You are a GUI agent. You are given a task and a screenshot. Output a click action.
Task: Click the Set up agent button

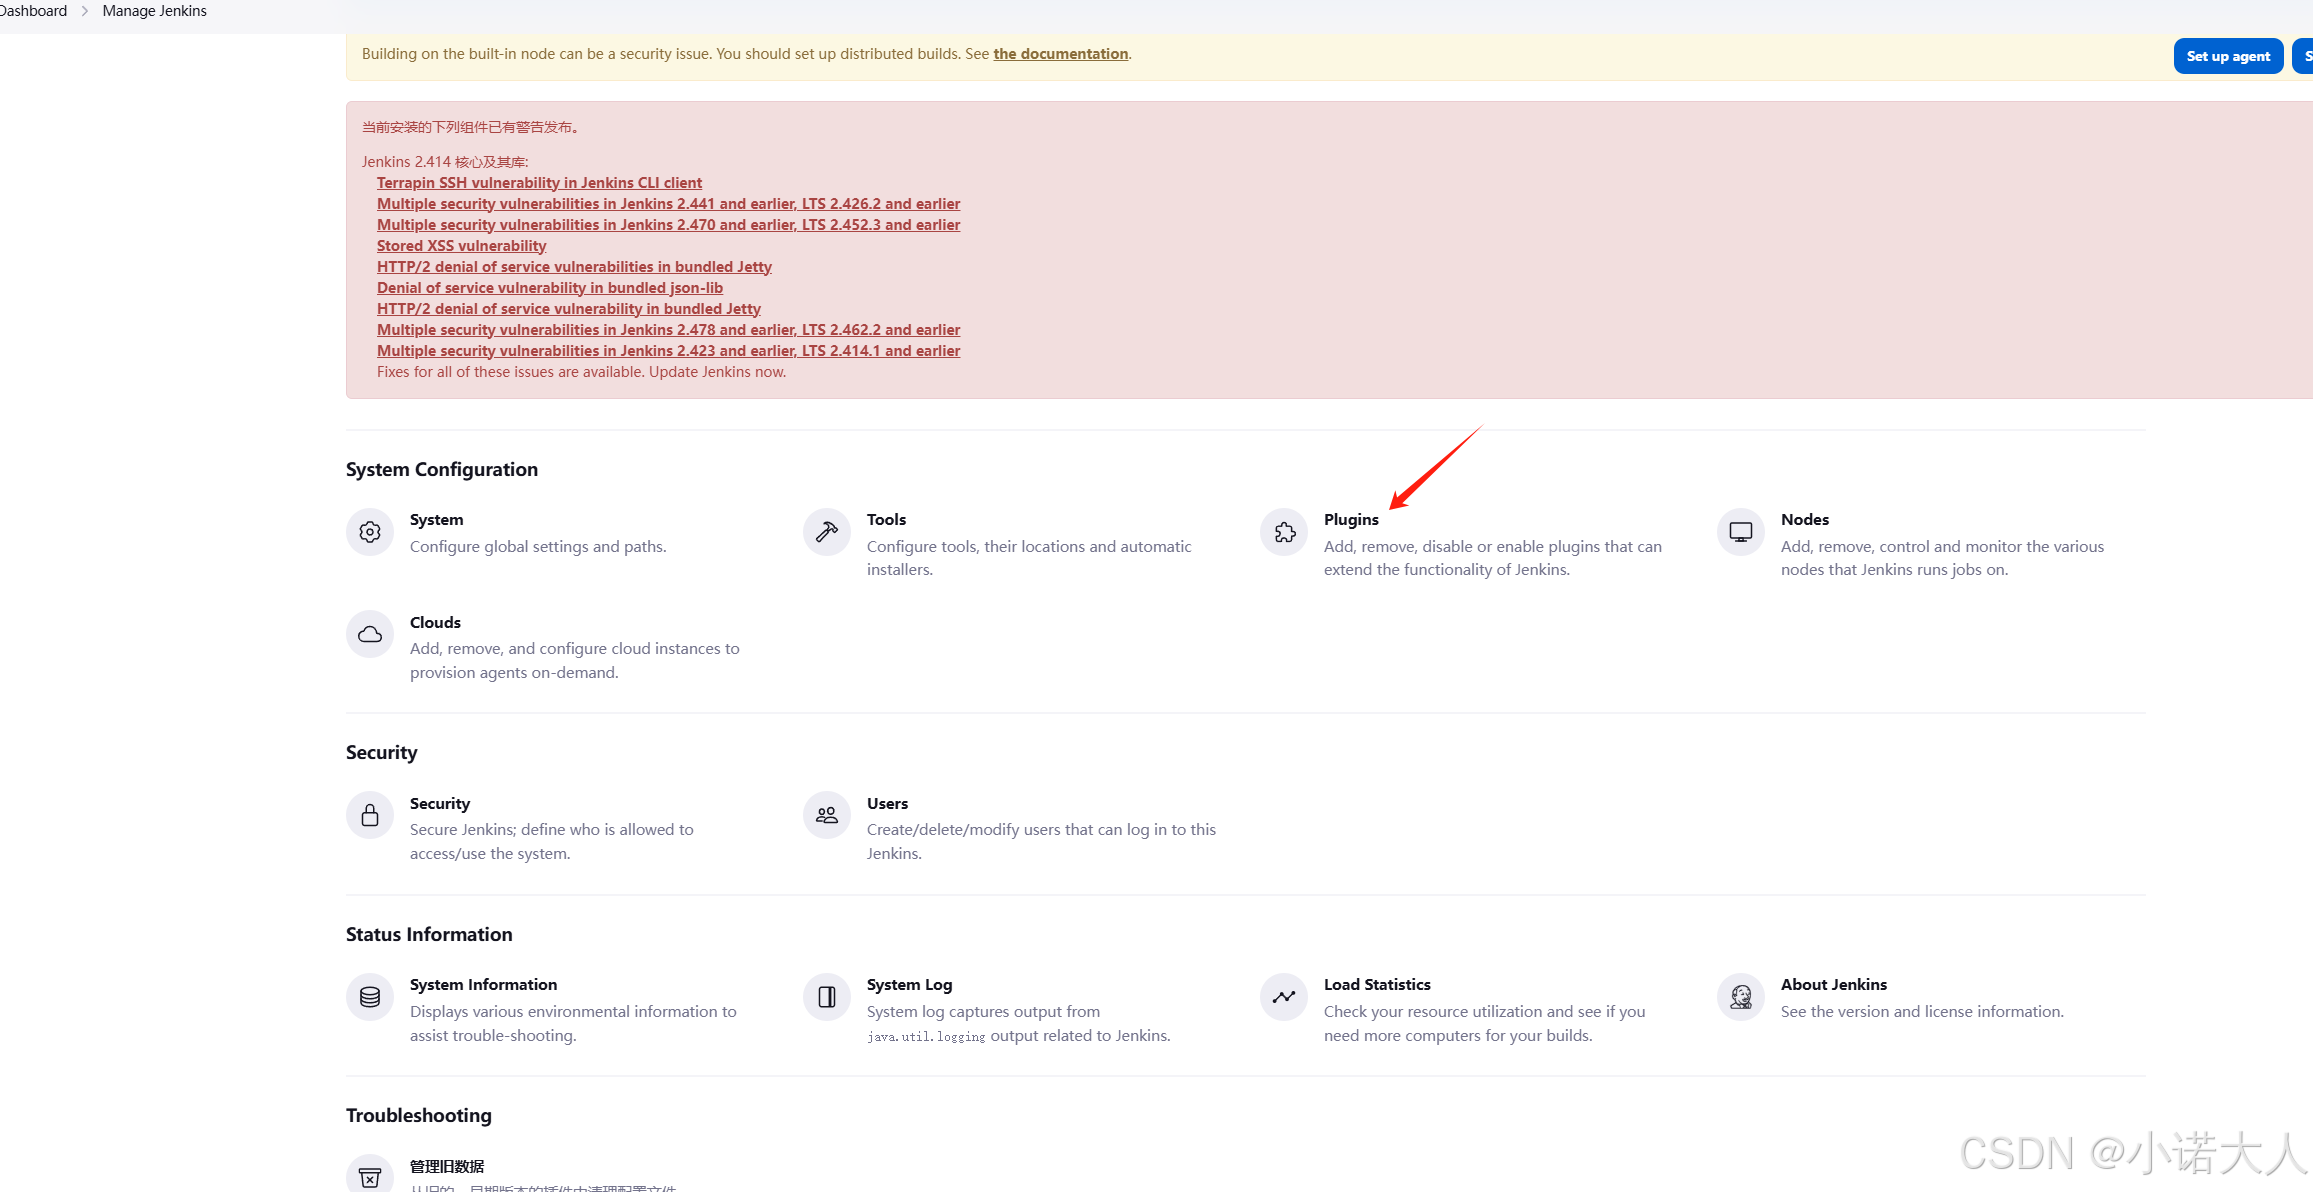(2228, 56)
